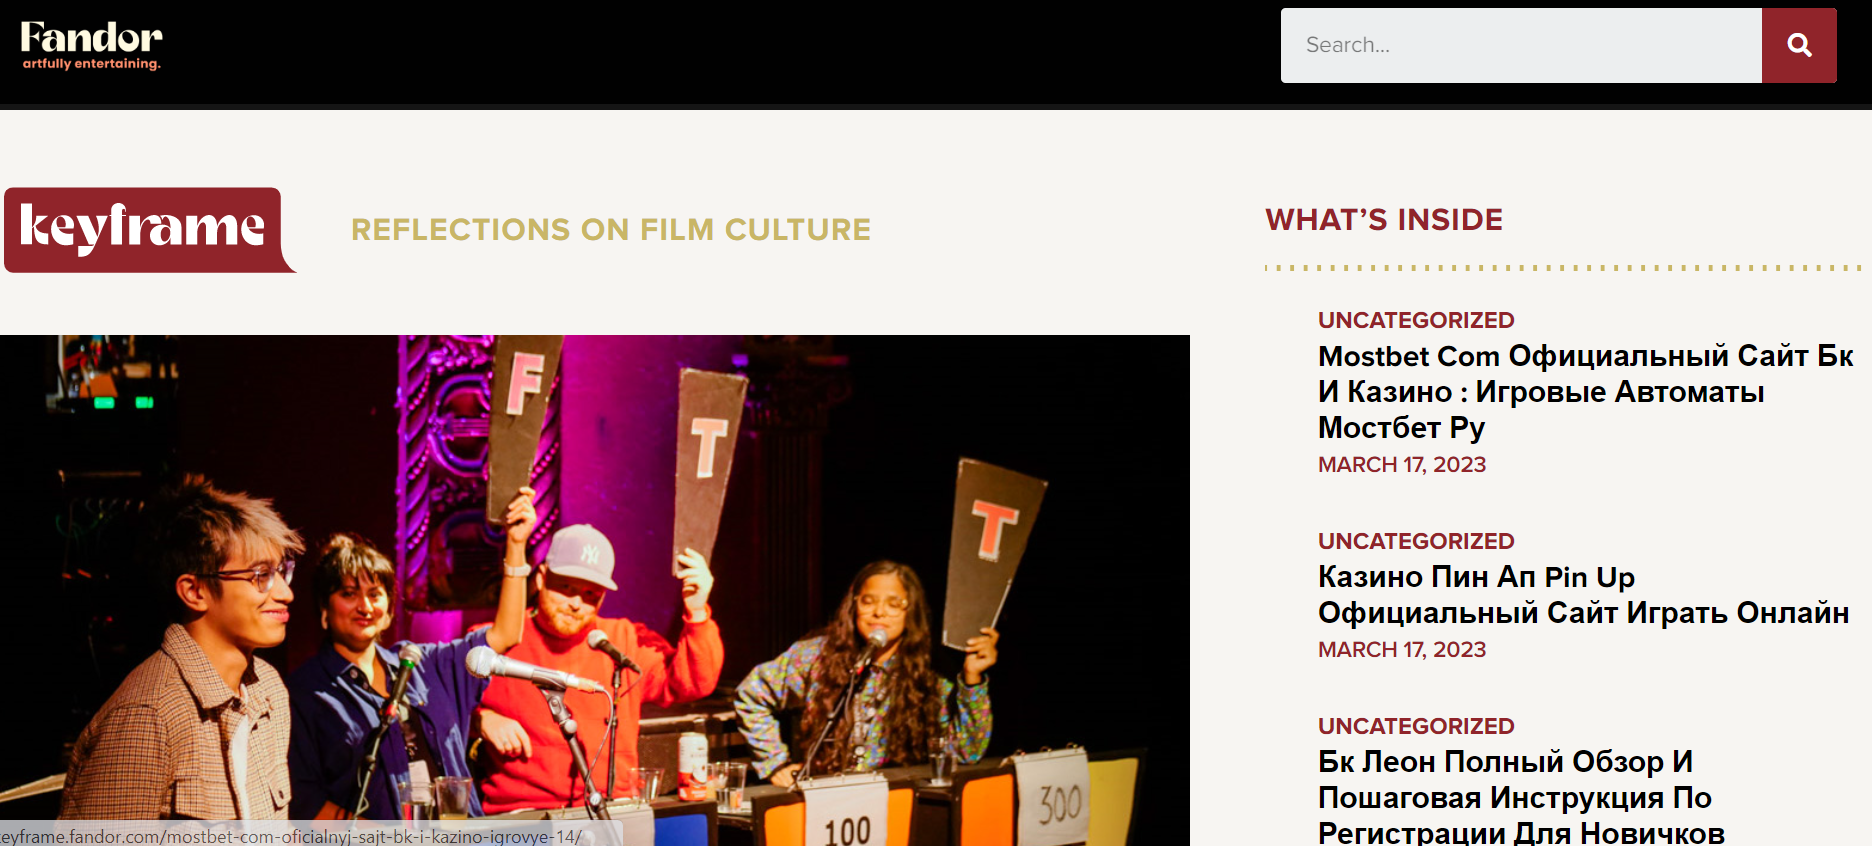This screenshot has width=1872, height=846.
Task: Open the Mostbet Com article headline
Action: tap(1586, 392)
